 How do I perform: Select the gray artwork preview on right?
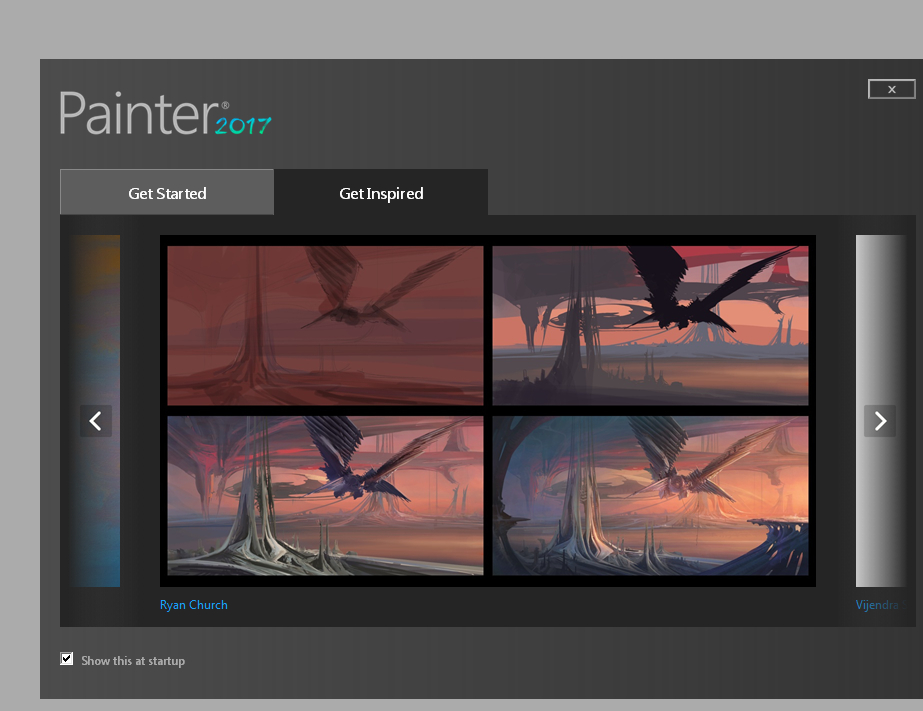point(881,411)
